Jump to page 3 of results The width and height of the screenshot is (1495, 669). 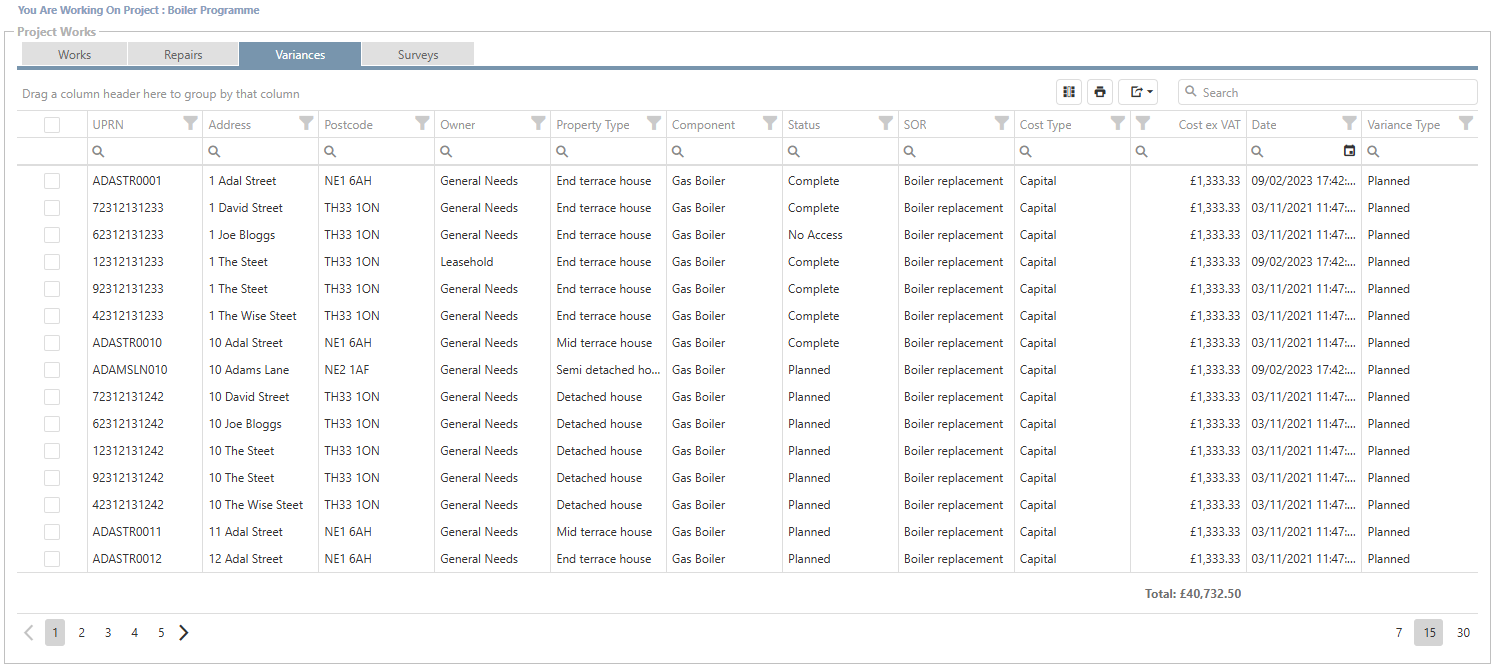tap(108, 633)
